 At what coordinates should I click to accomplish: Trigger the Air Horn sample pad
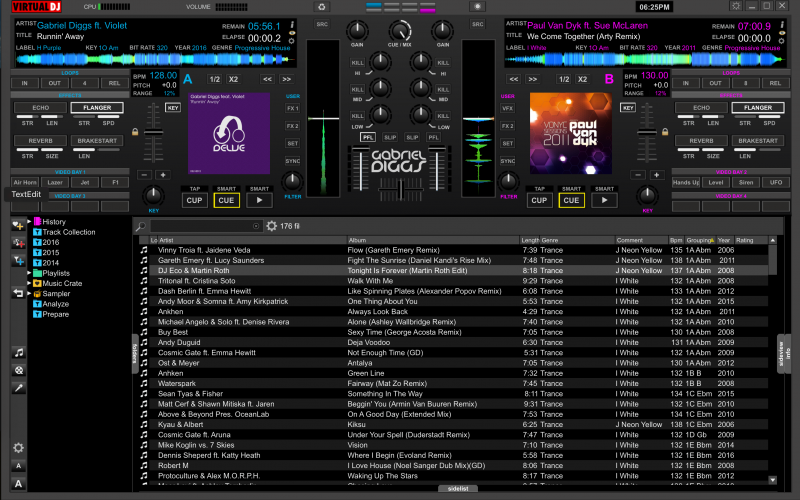[25, 182]
